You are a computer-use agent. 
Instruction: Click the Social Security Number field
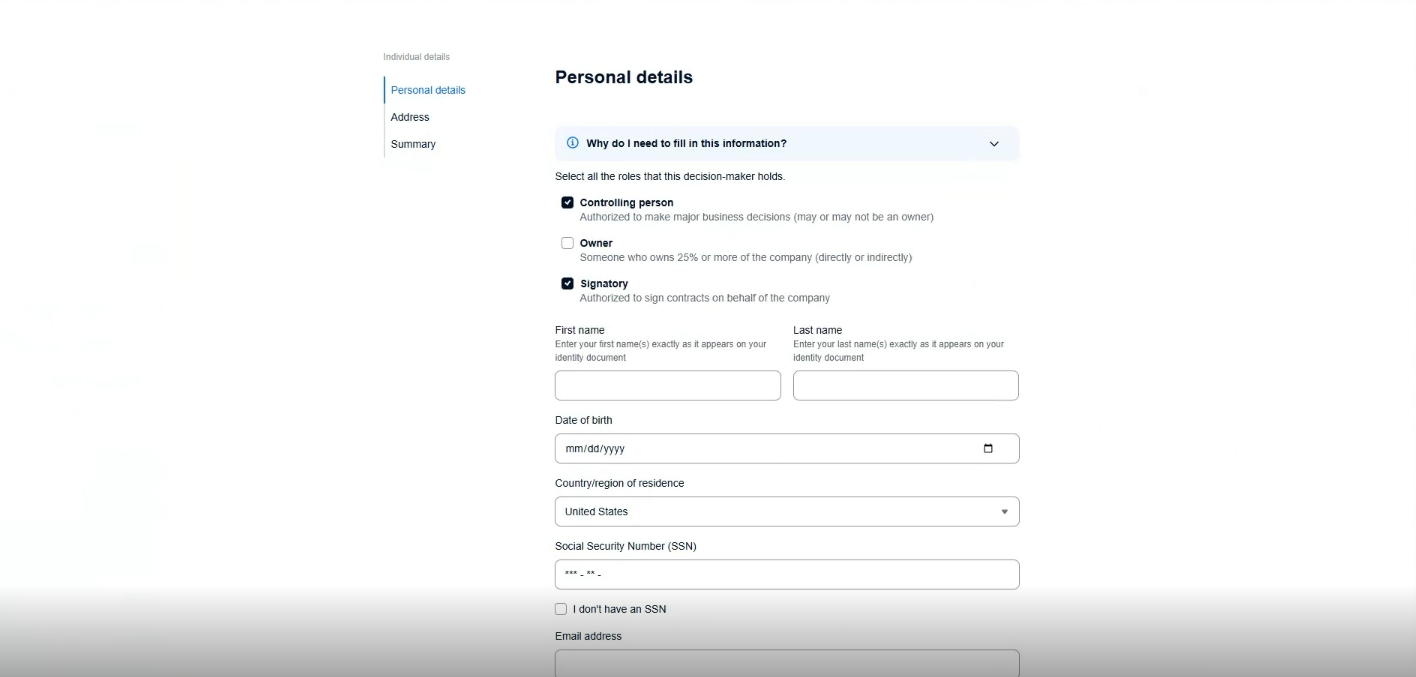coord(787,574)
